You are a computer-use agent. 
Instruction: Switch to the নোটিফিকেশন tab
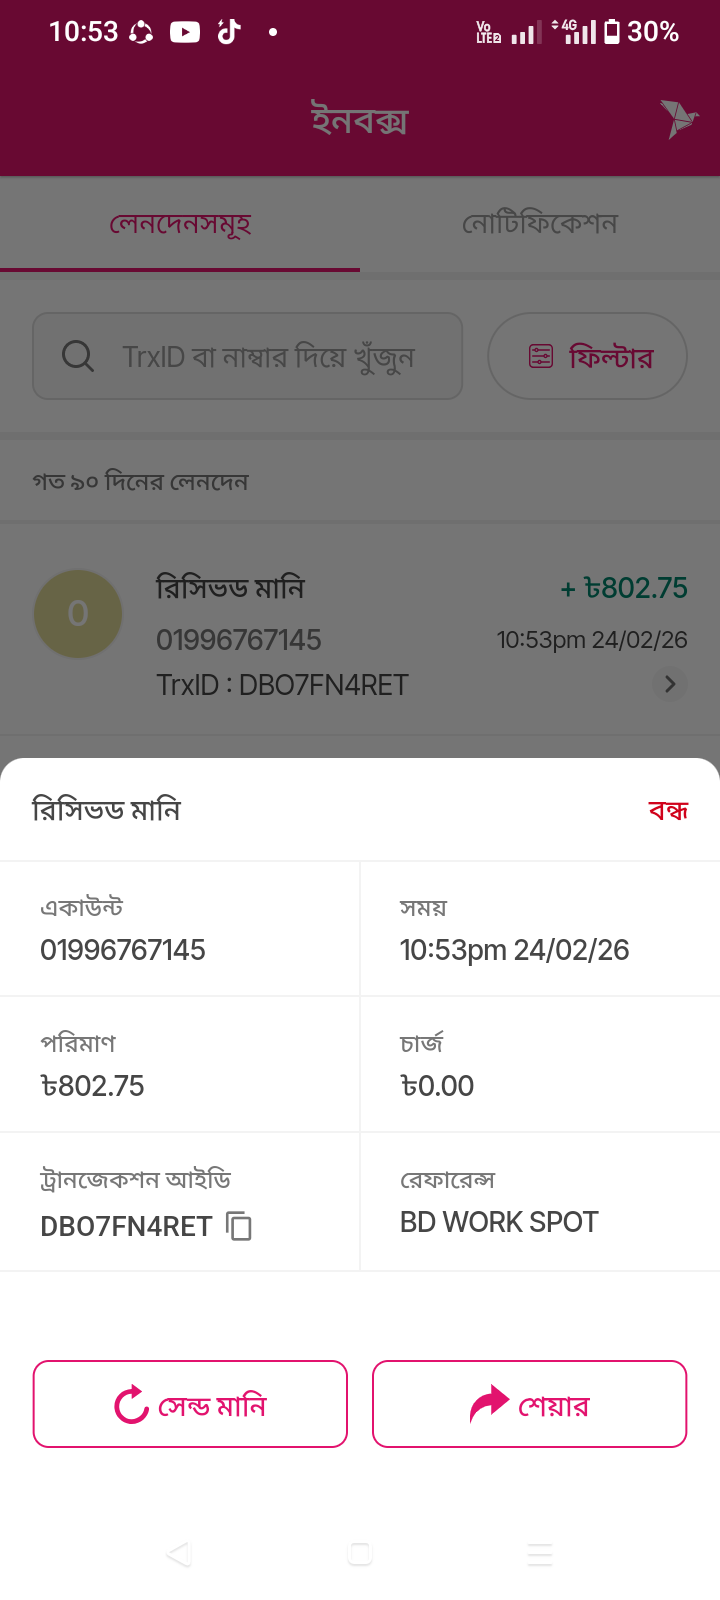pos(540,224)
